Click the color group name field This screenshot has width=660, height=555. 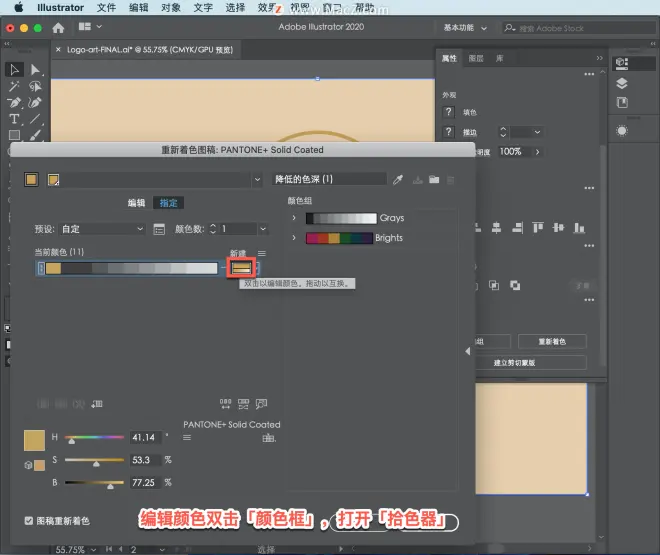coord(329,179)
